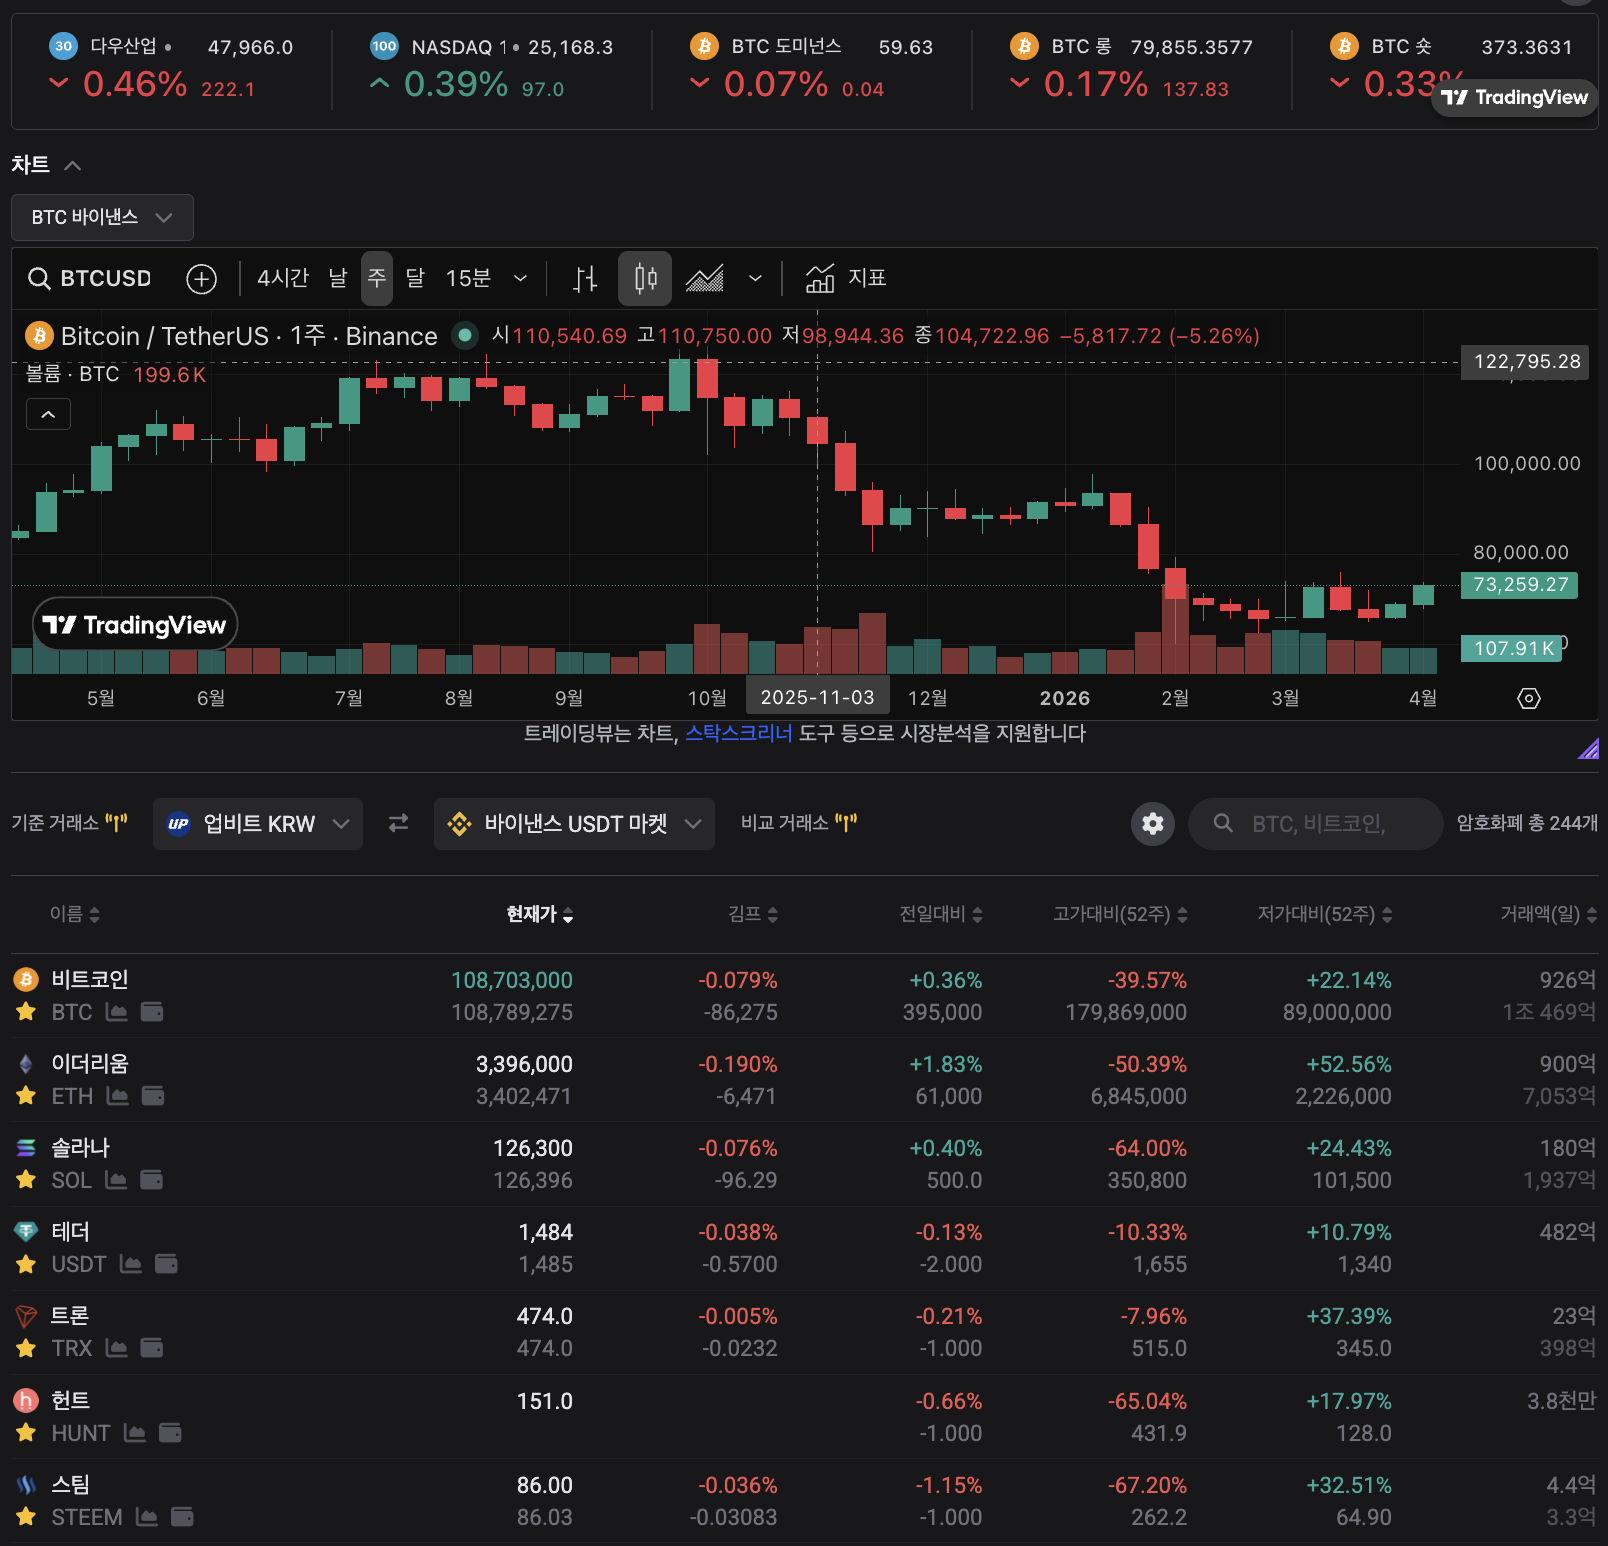
Task: Open the BTC 바이낸스 chart selector
Action: pos(102,217)
